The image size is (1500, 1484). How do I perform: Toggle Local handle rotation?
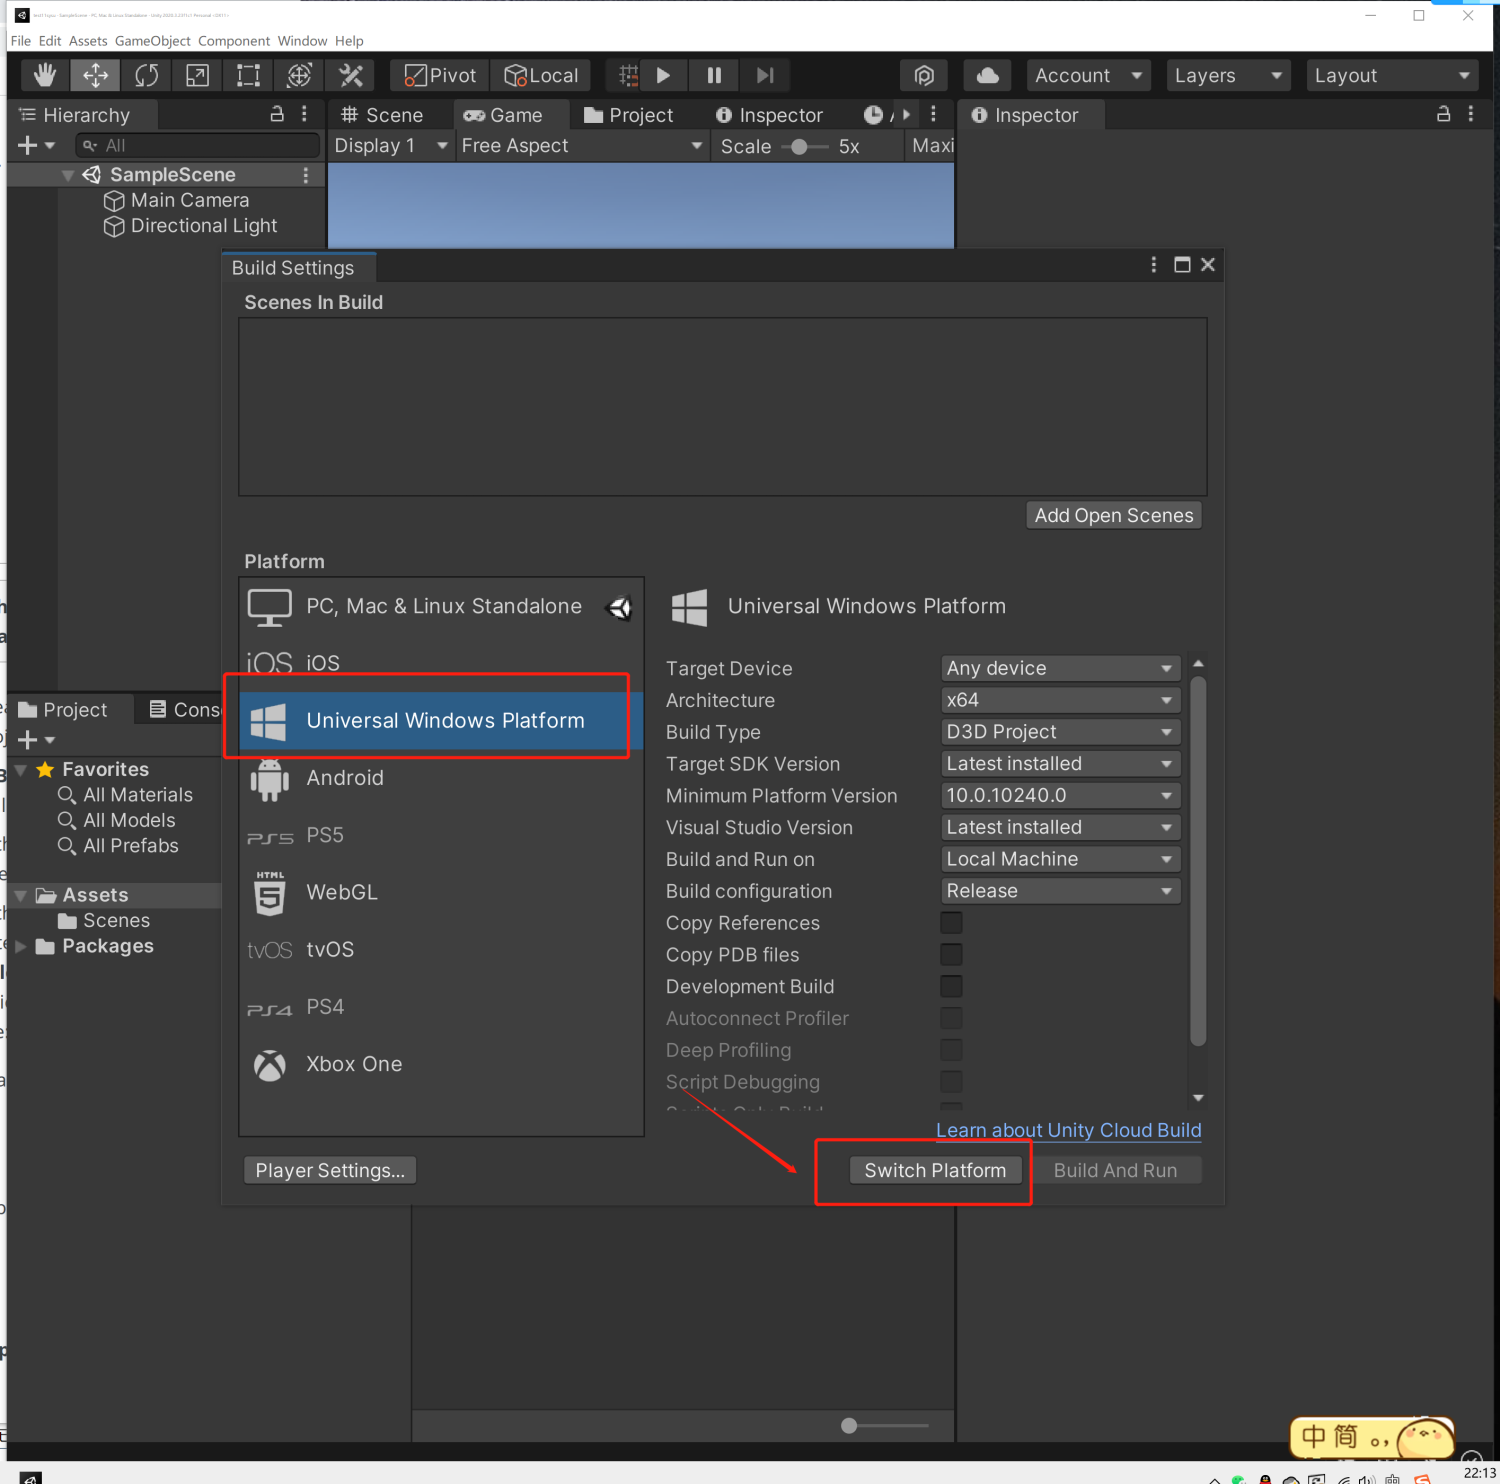click(x=541, y=75)
